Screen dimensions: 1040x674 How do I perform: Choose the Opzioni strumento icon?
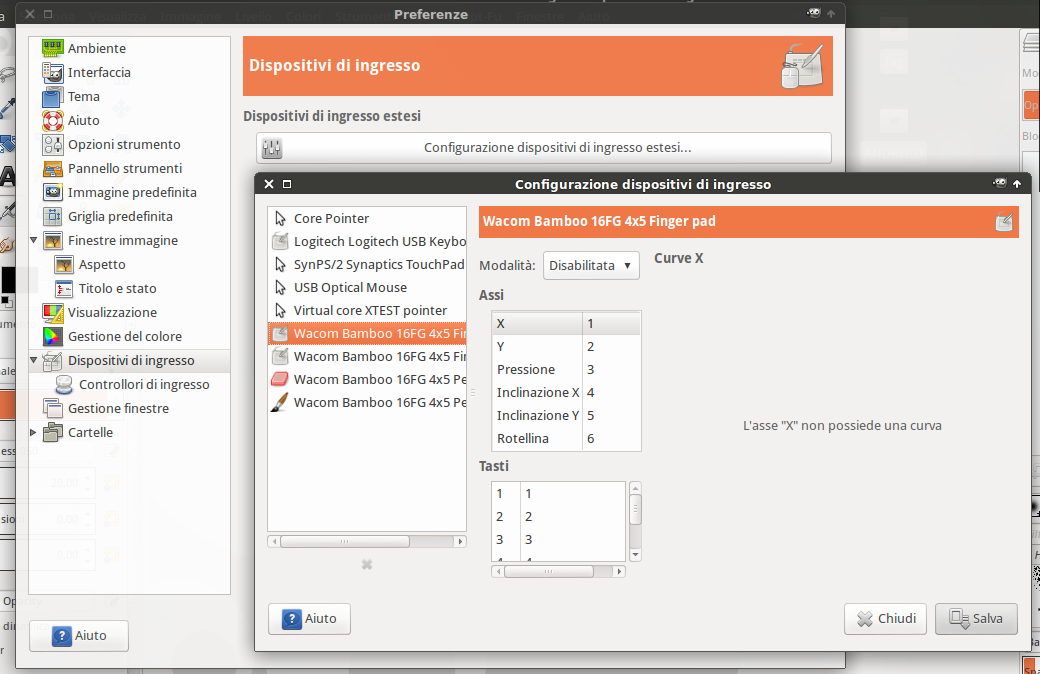pos(52,145)
